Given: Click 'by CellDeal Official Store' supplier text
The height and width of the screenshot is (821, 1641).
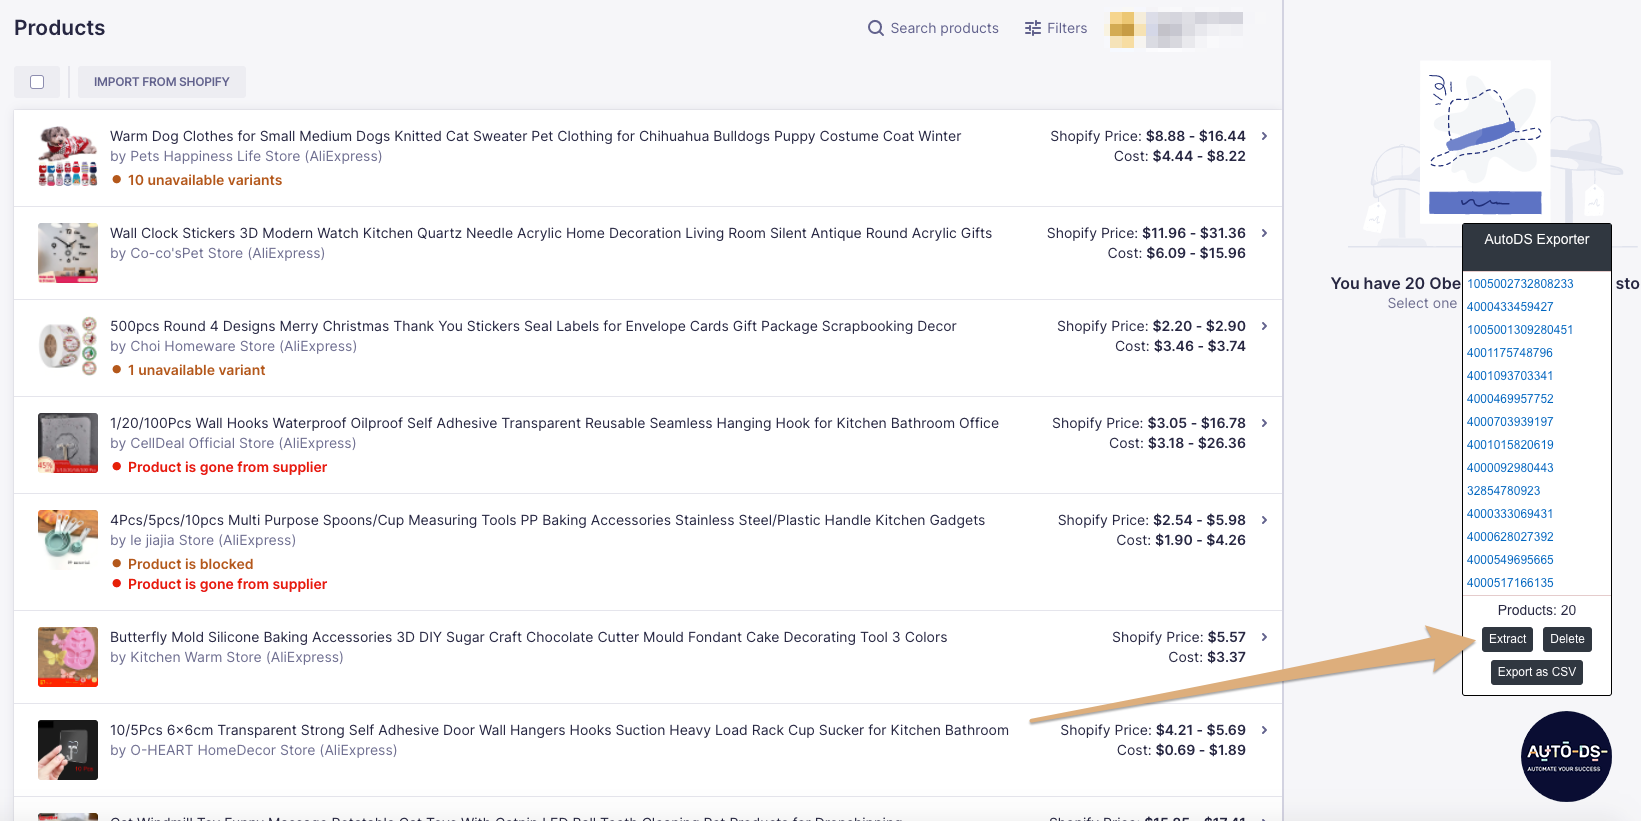Looking at the screenshot, I should tap(233, 443).
